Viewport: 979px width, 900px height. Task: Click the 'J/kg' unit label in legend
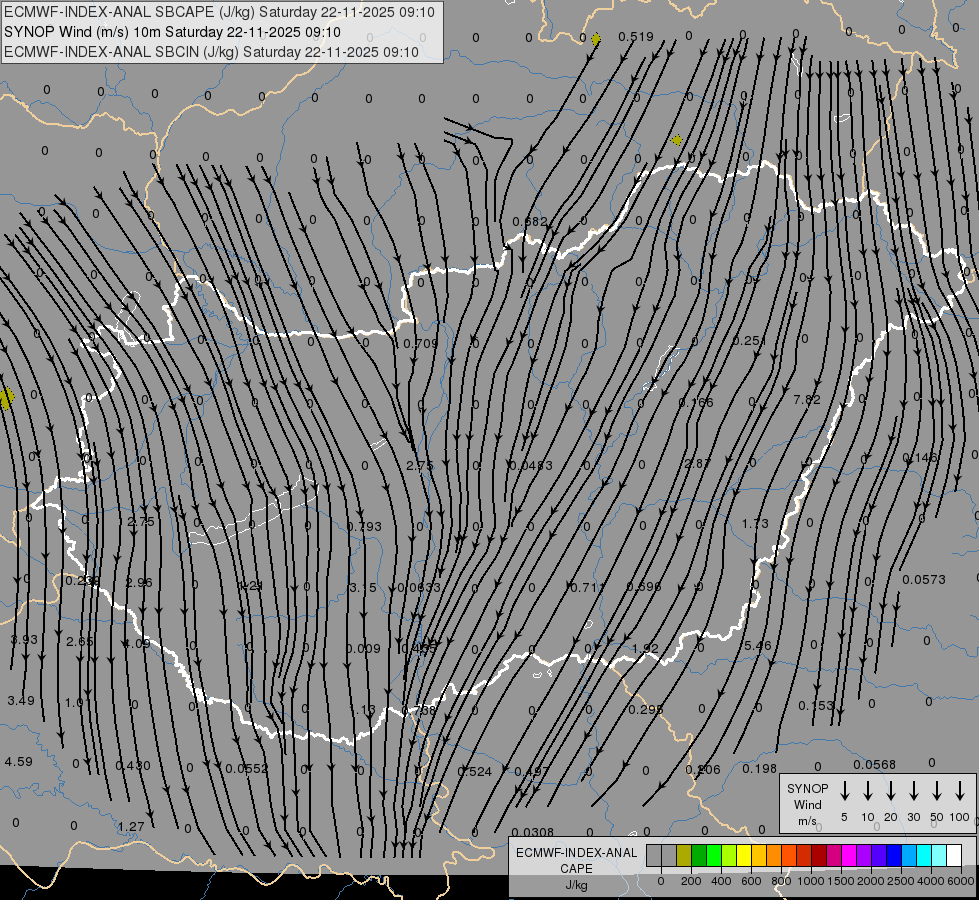576,885
